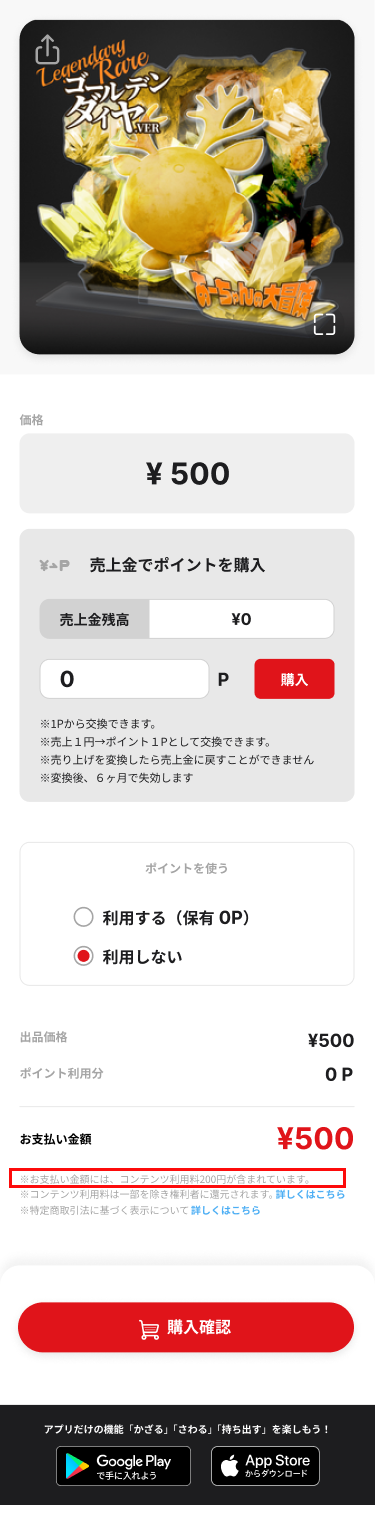Viewport: 375px width, 1530px height.
Task: Click the yen-to-point exchange icon
Action: point(55,565)
